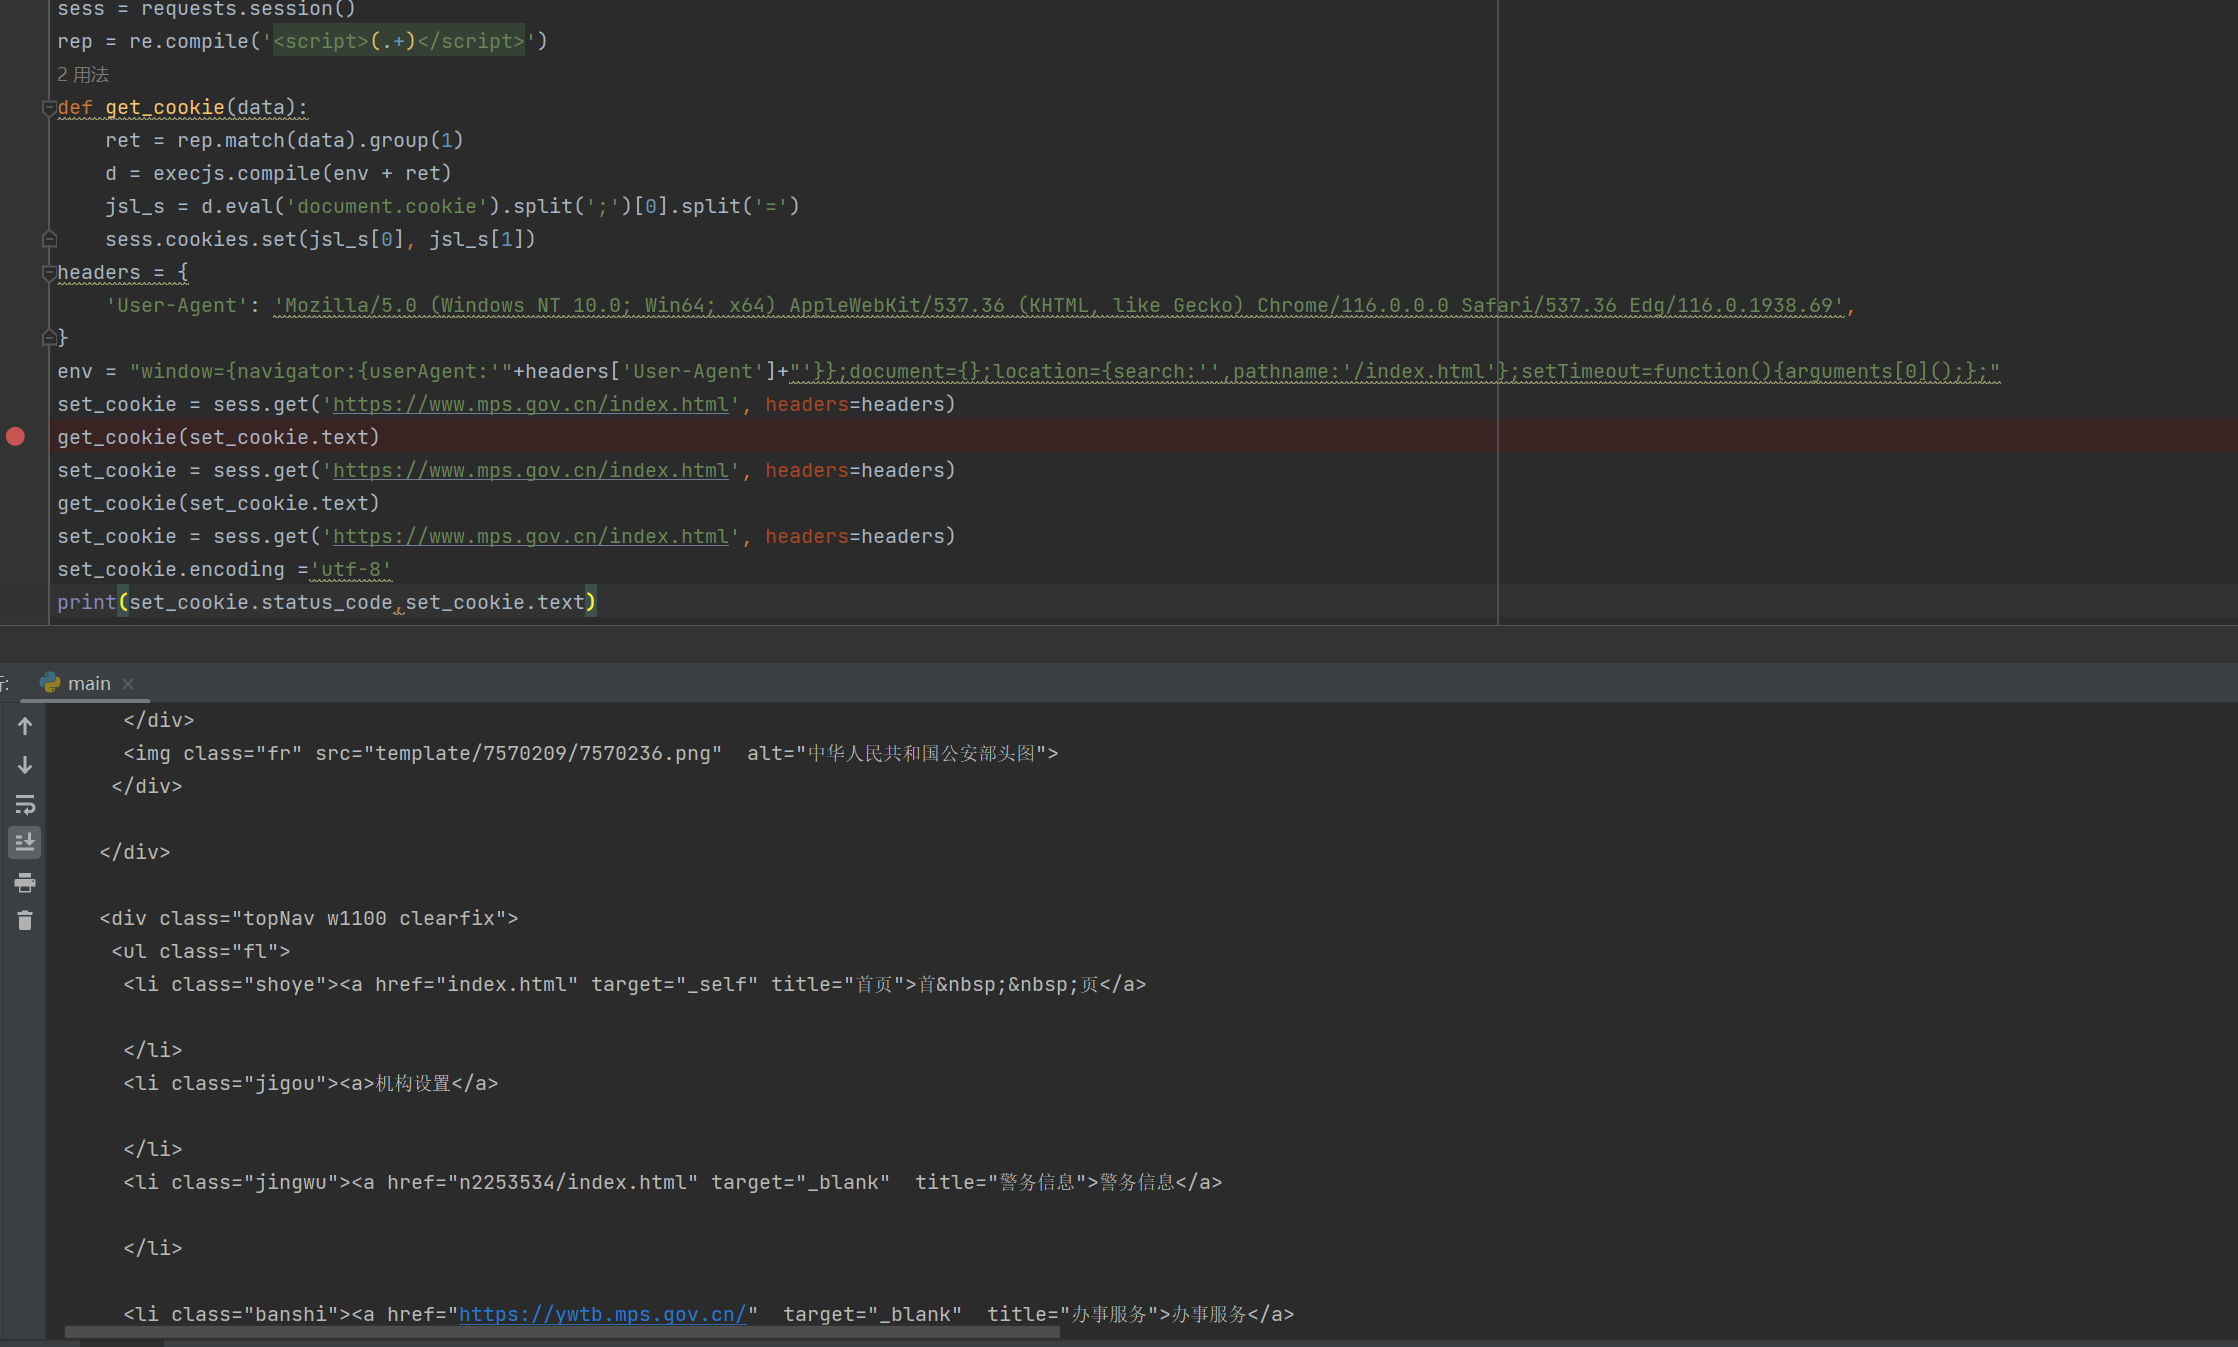The height and width of the screenshot is (1347, 2238).
Task: Click the Down the Stack Trace arrow
Action: [25, 765]
